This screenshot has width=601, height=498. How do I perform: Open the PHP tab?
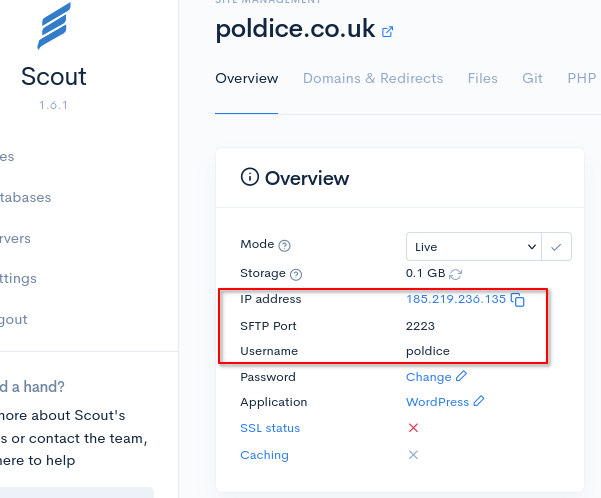(581, 78)
